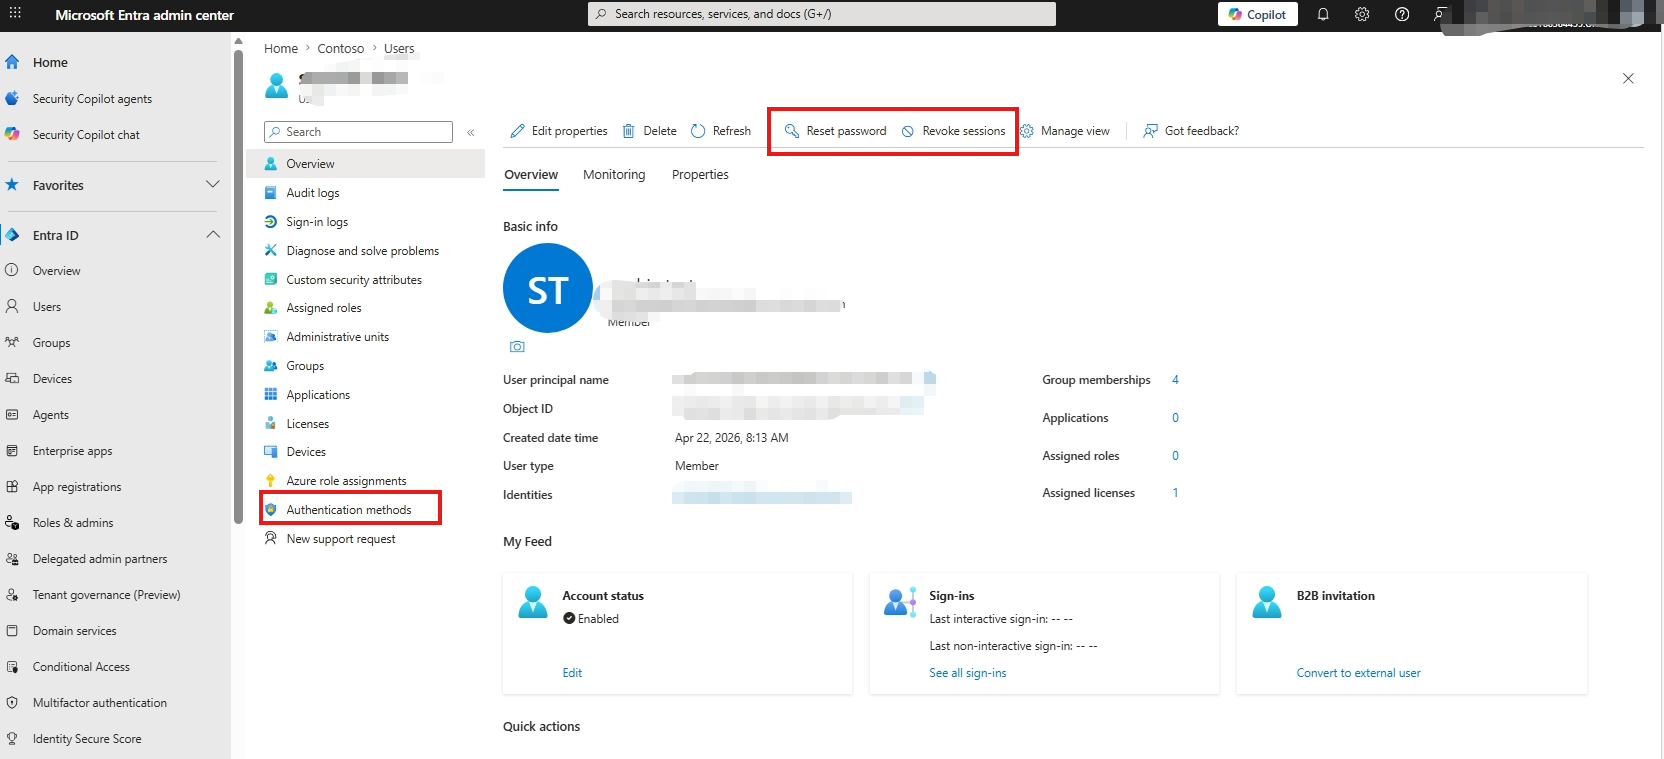Collapse the user resource menu

[x=470, y=132]
